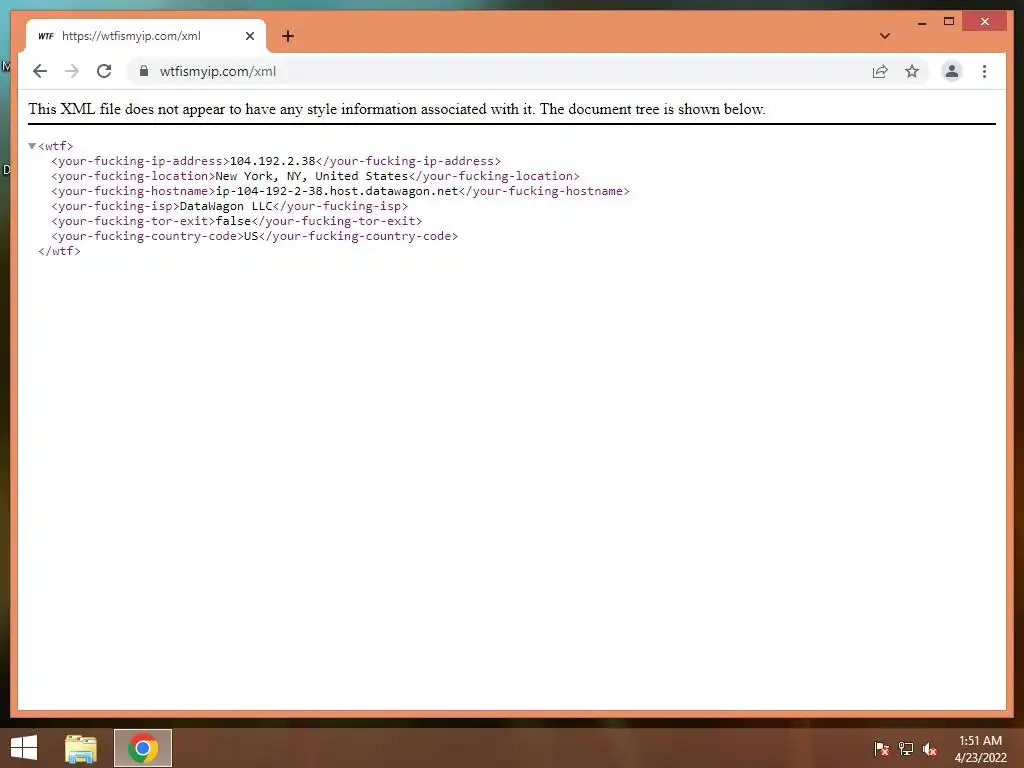Open File Explorer from the taskbar
1024x768 pixels.
(81, 748)
